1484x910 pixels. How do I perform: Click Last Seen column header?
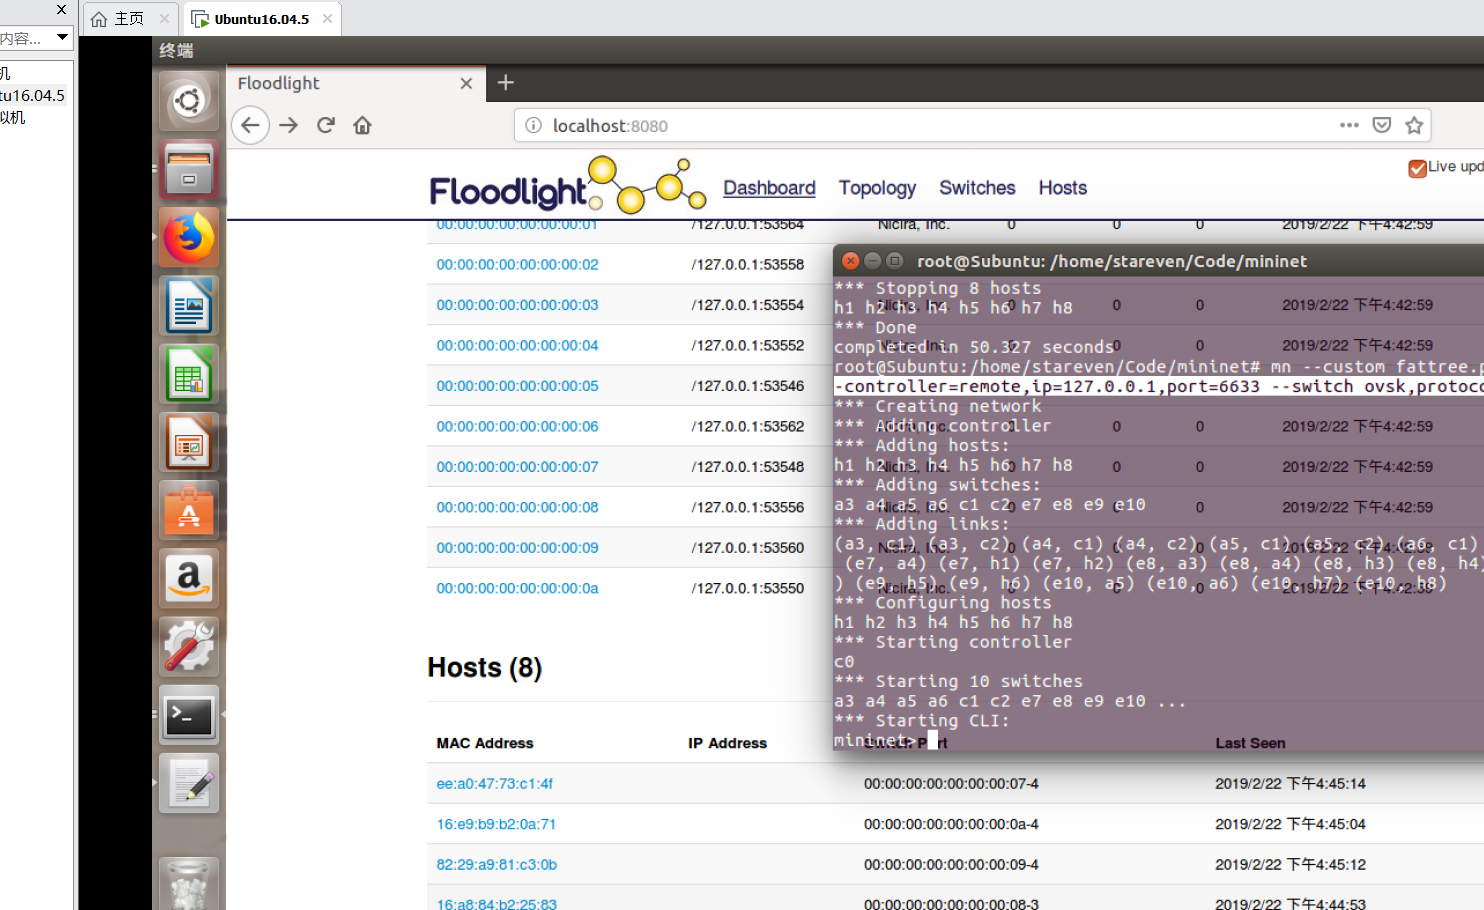click(1250, 743)
